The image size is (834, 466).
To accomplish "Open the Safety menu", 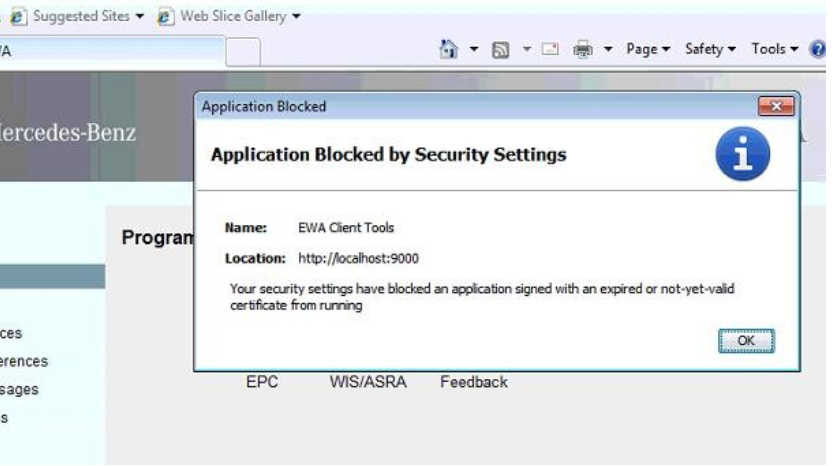I will point(711,49).
